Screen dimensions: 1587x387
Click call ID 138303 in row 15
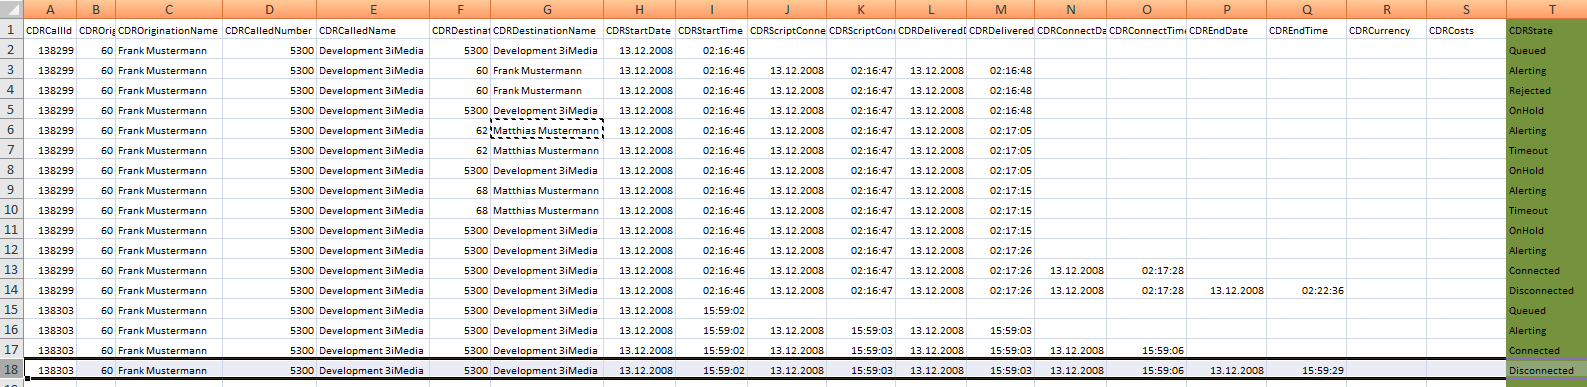(49, 310)
